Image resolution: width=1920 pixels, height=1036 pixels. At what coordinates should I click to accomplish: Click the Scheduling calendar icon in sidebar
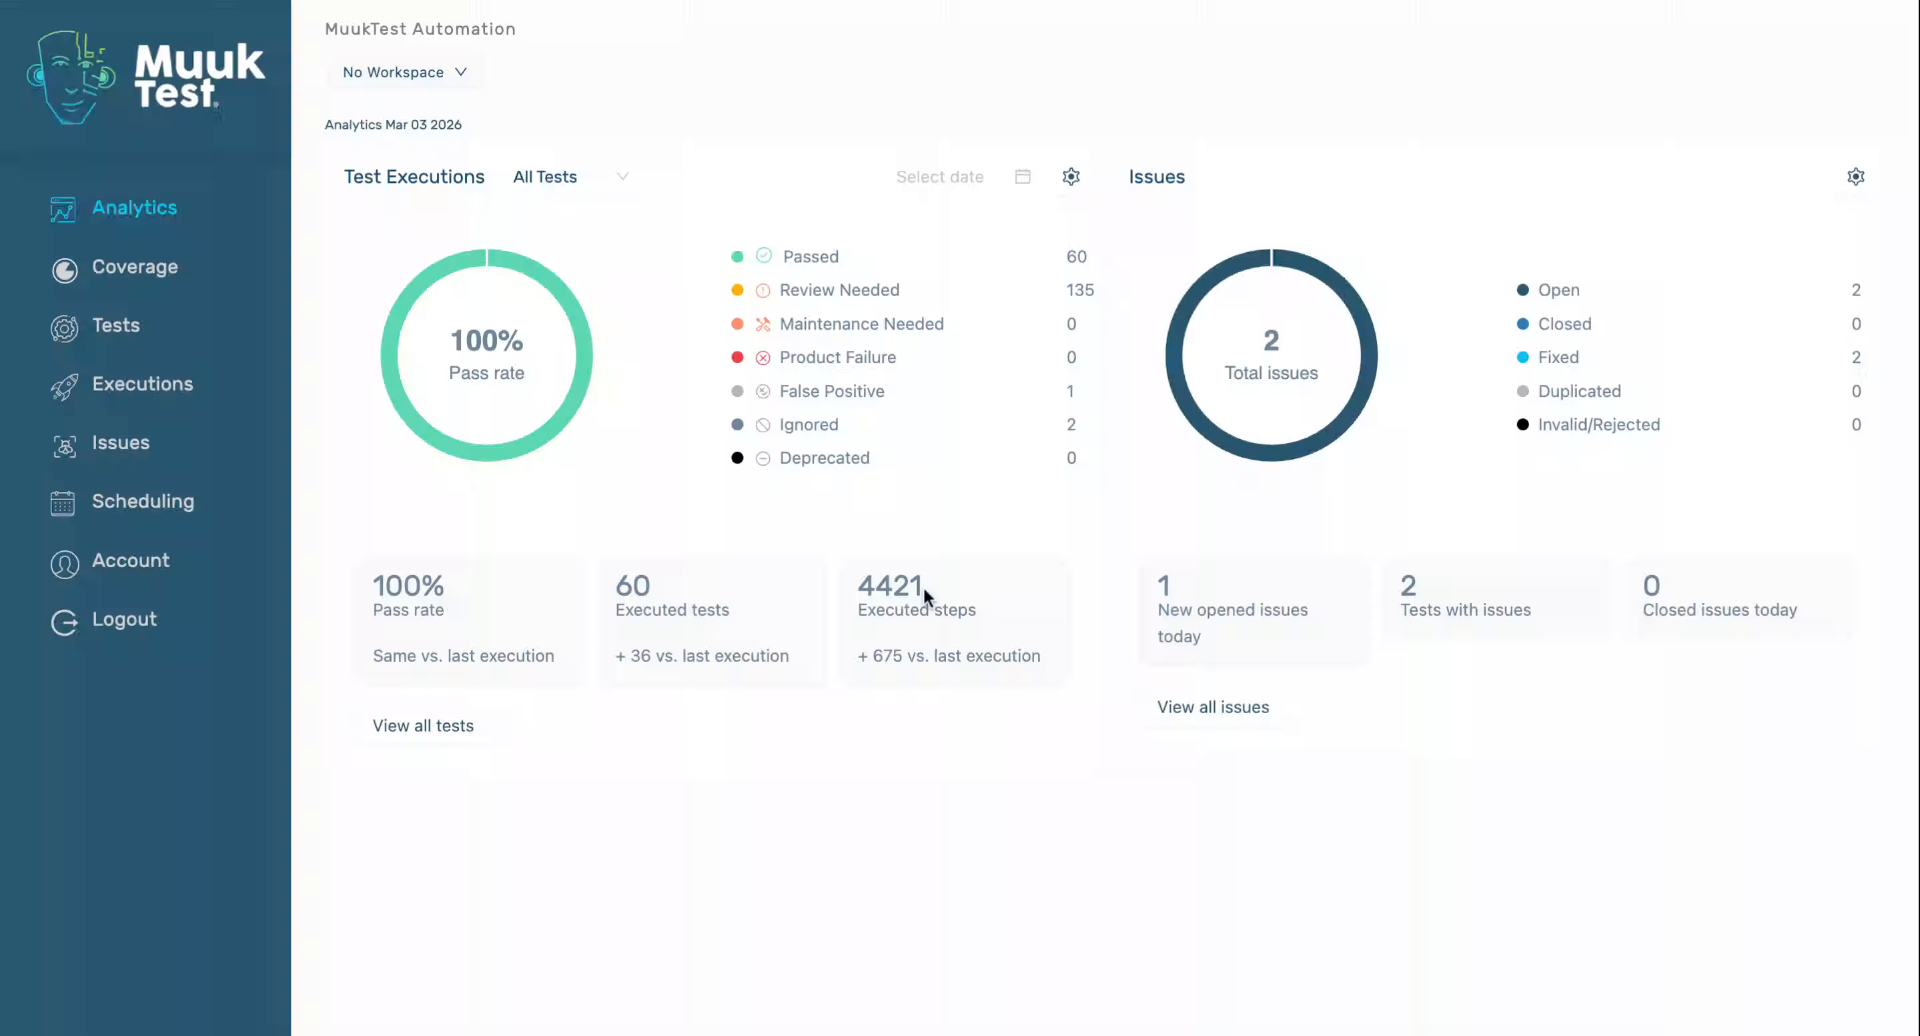pyautogui.click(x=63, y=503)
